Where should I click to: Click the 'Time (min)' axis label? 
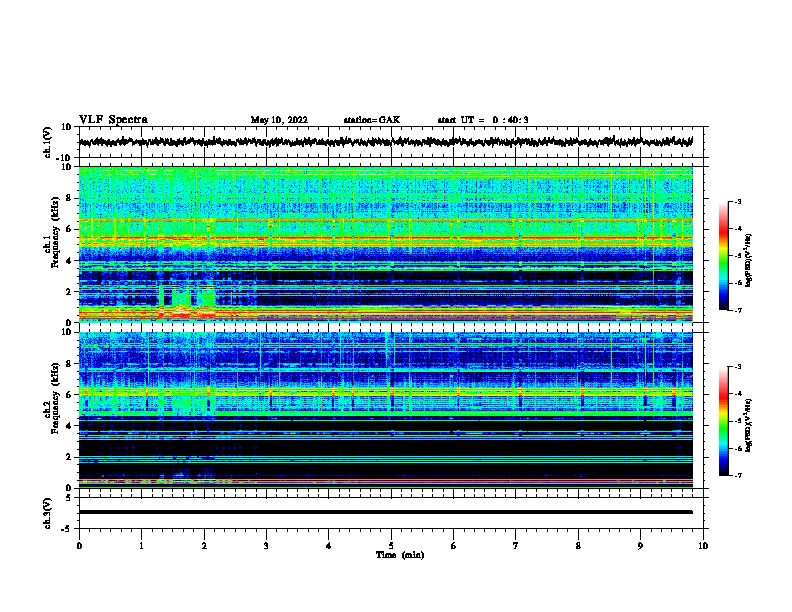click(400, 555)
